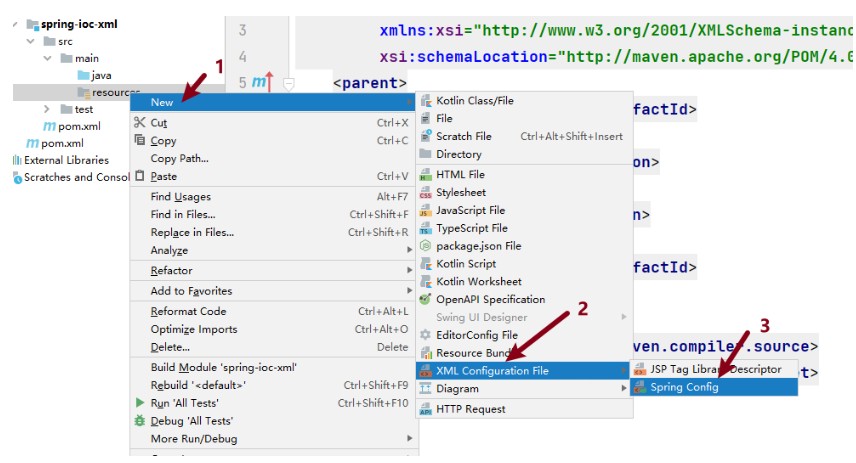Select Reformat Code
The image size is (856, 463).
(x=272, y=311)
